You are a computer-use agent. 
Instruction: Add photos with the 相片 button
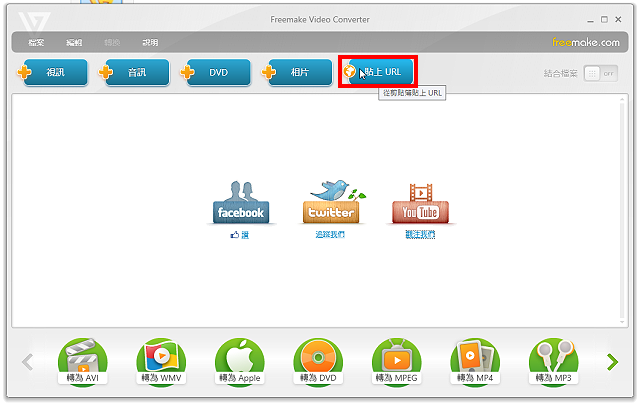tap(298, 73)
